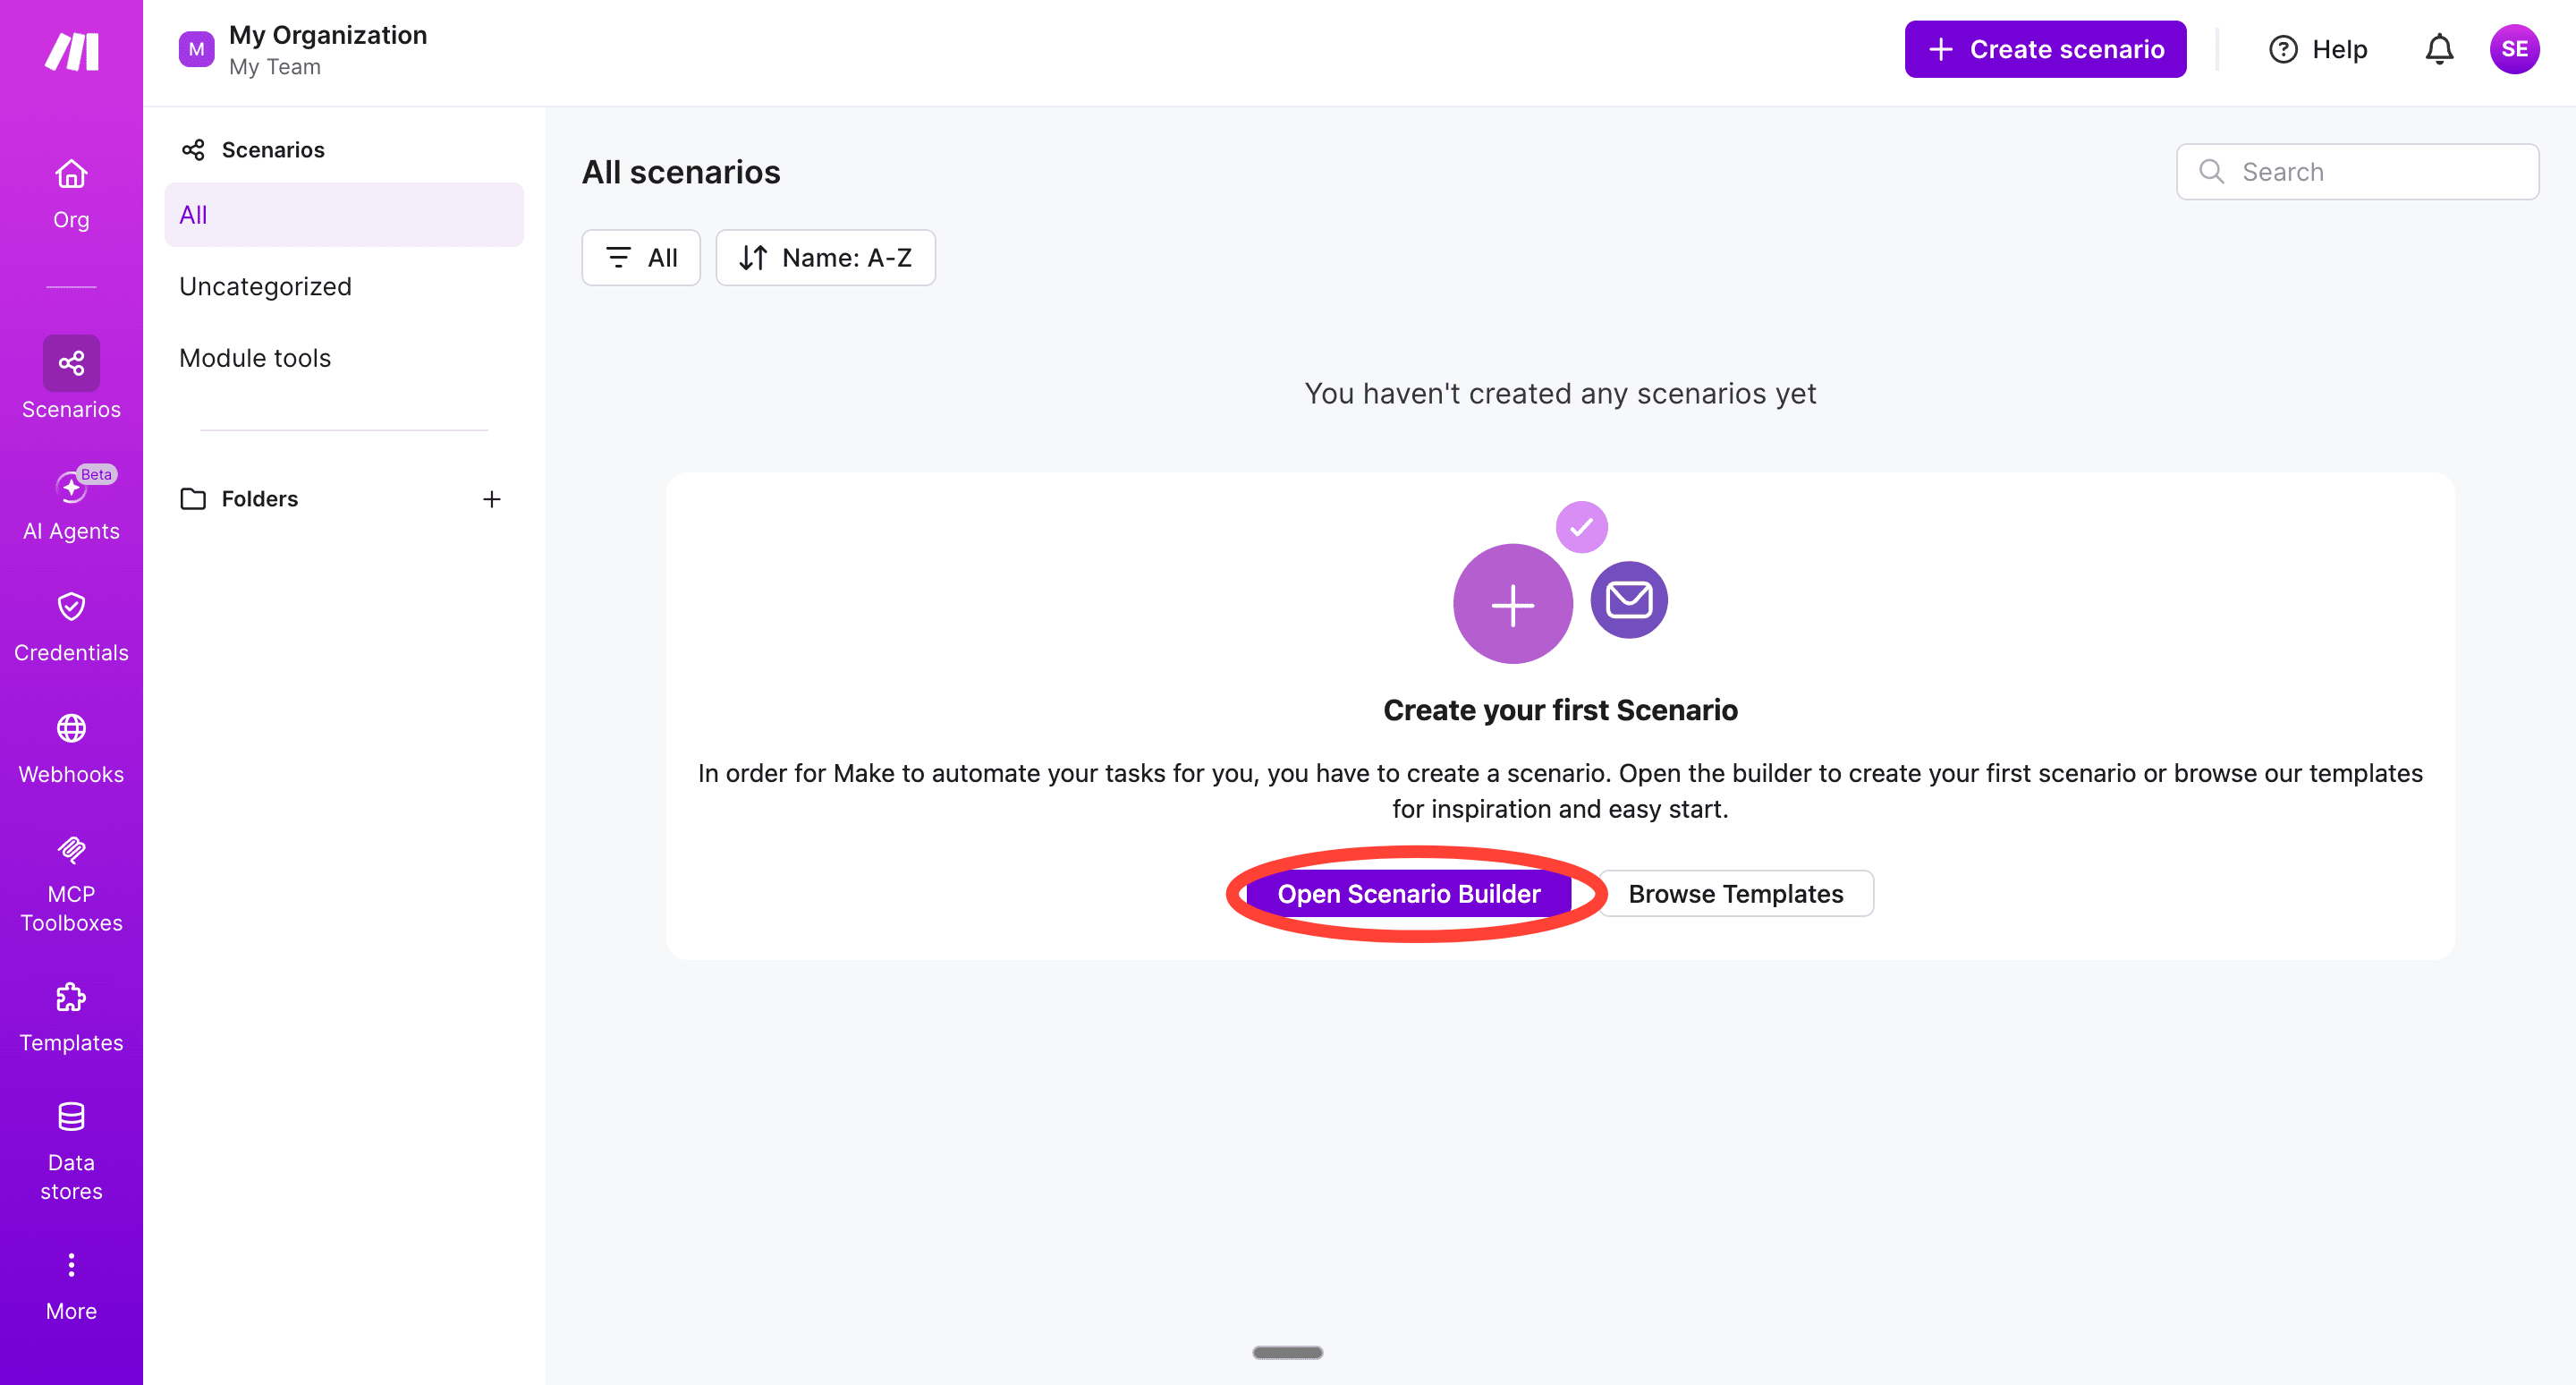Open MCP Toolboxes section
2576x1385 pixels.
click(71, 885)
